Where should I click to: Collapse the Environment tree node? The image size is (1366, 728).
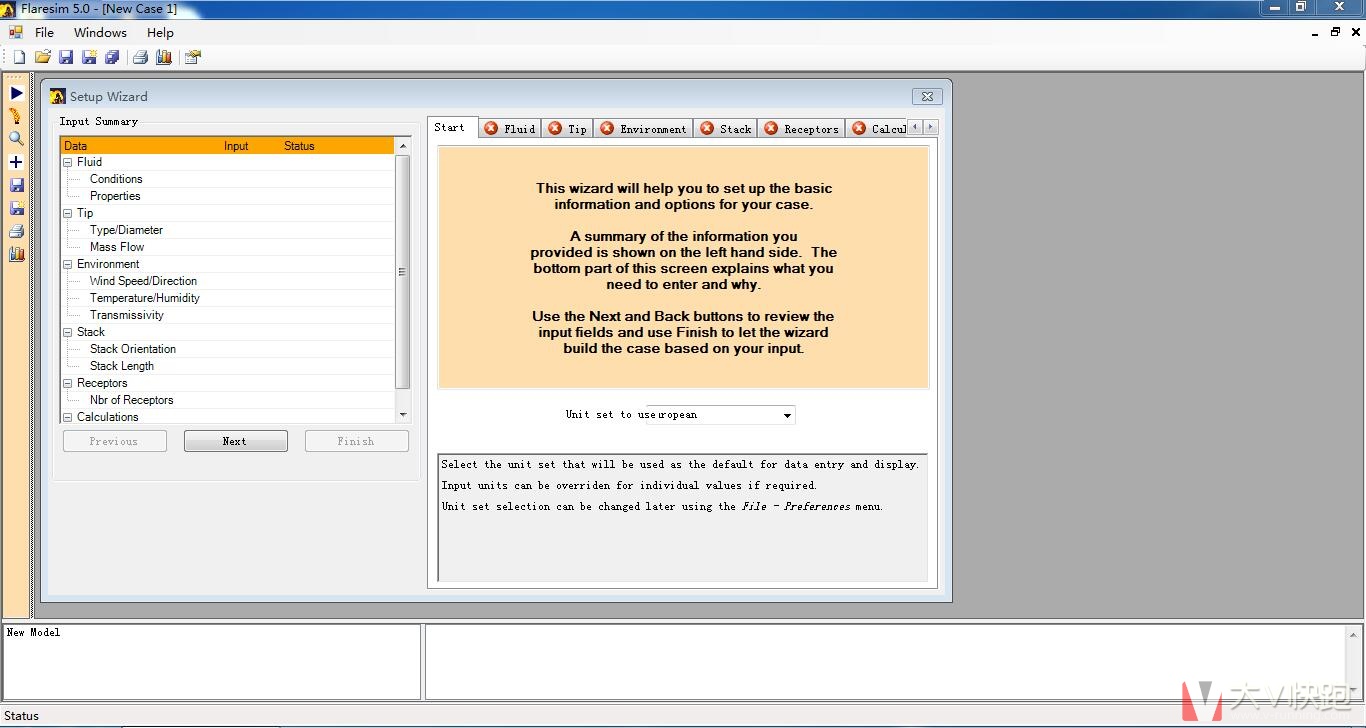point(68,264)
